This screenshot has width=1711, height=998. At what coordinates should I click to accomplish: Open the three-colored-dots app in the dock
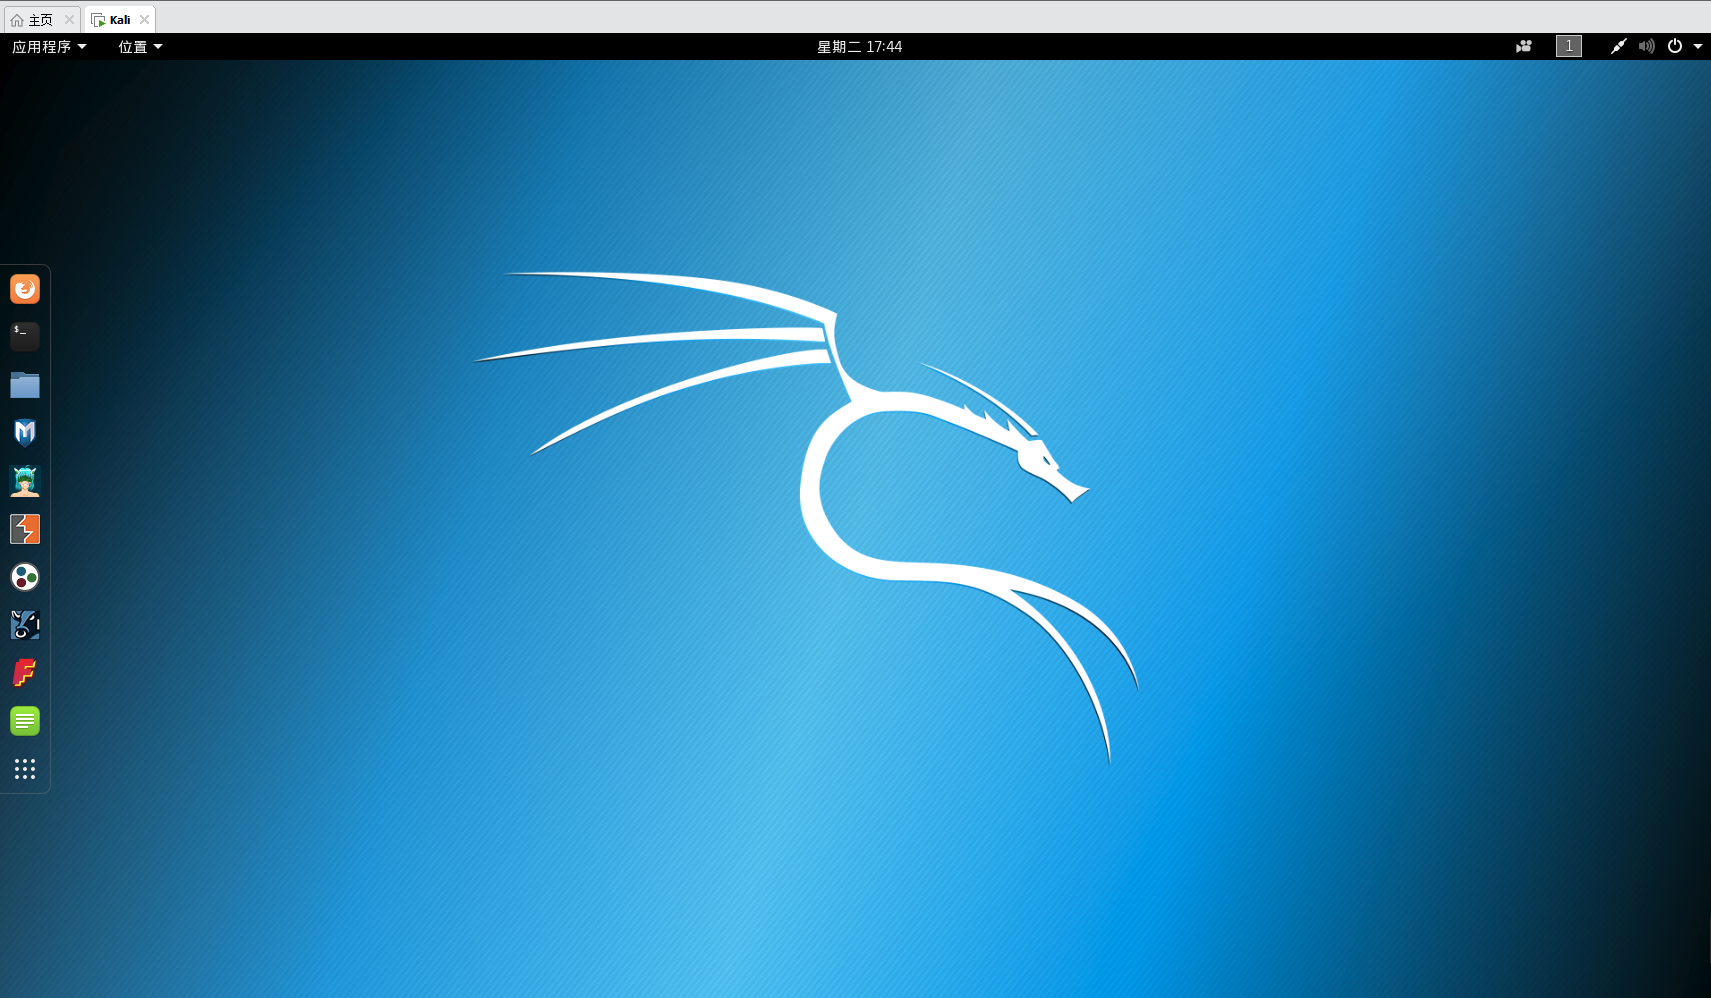click(x=25, y=577)
